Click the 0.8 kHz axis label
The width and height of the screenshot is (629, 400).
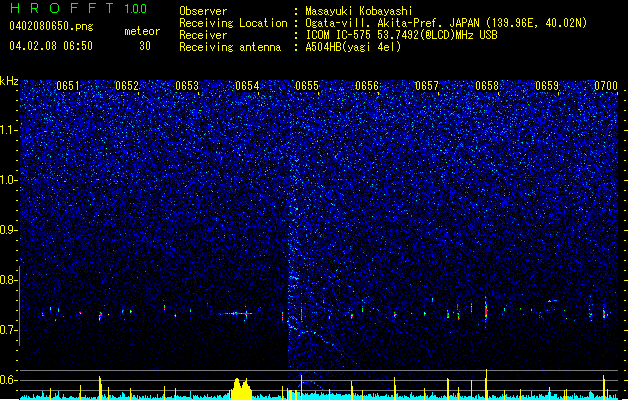[9, 280]
